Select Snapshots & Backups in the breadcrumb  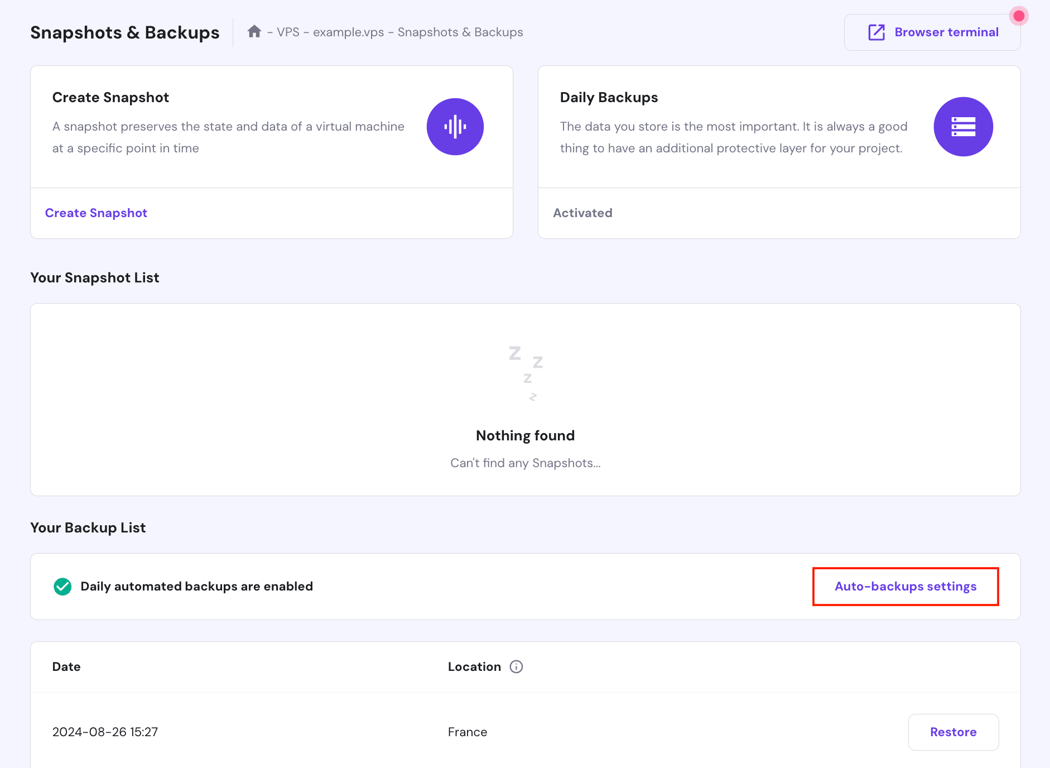(x=459, y=31)
